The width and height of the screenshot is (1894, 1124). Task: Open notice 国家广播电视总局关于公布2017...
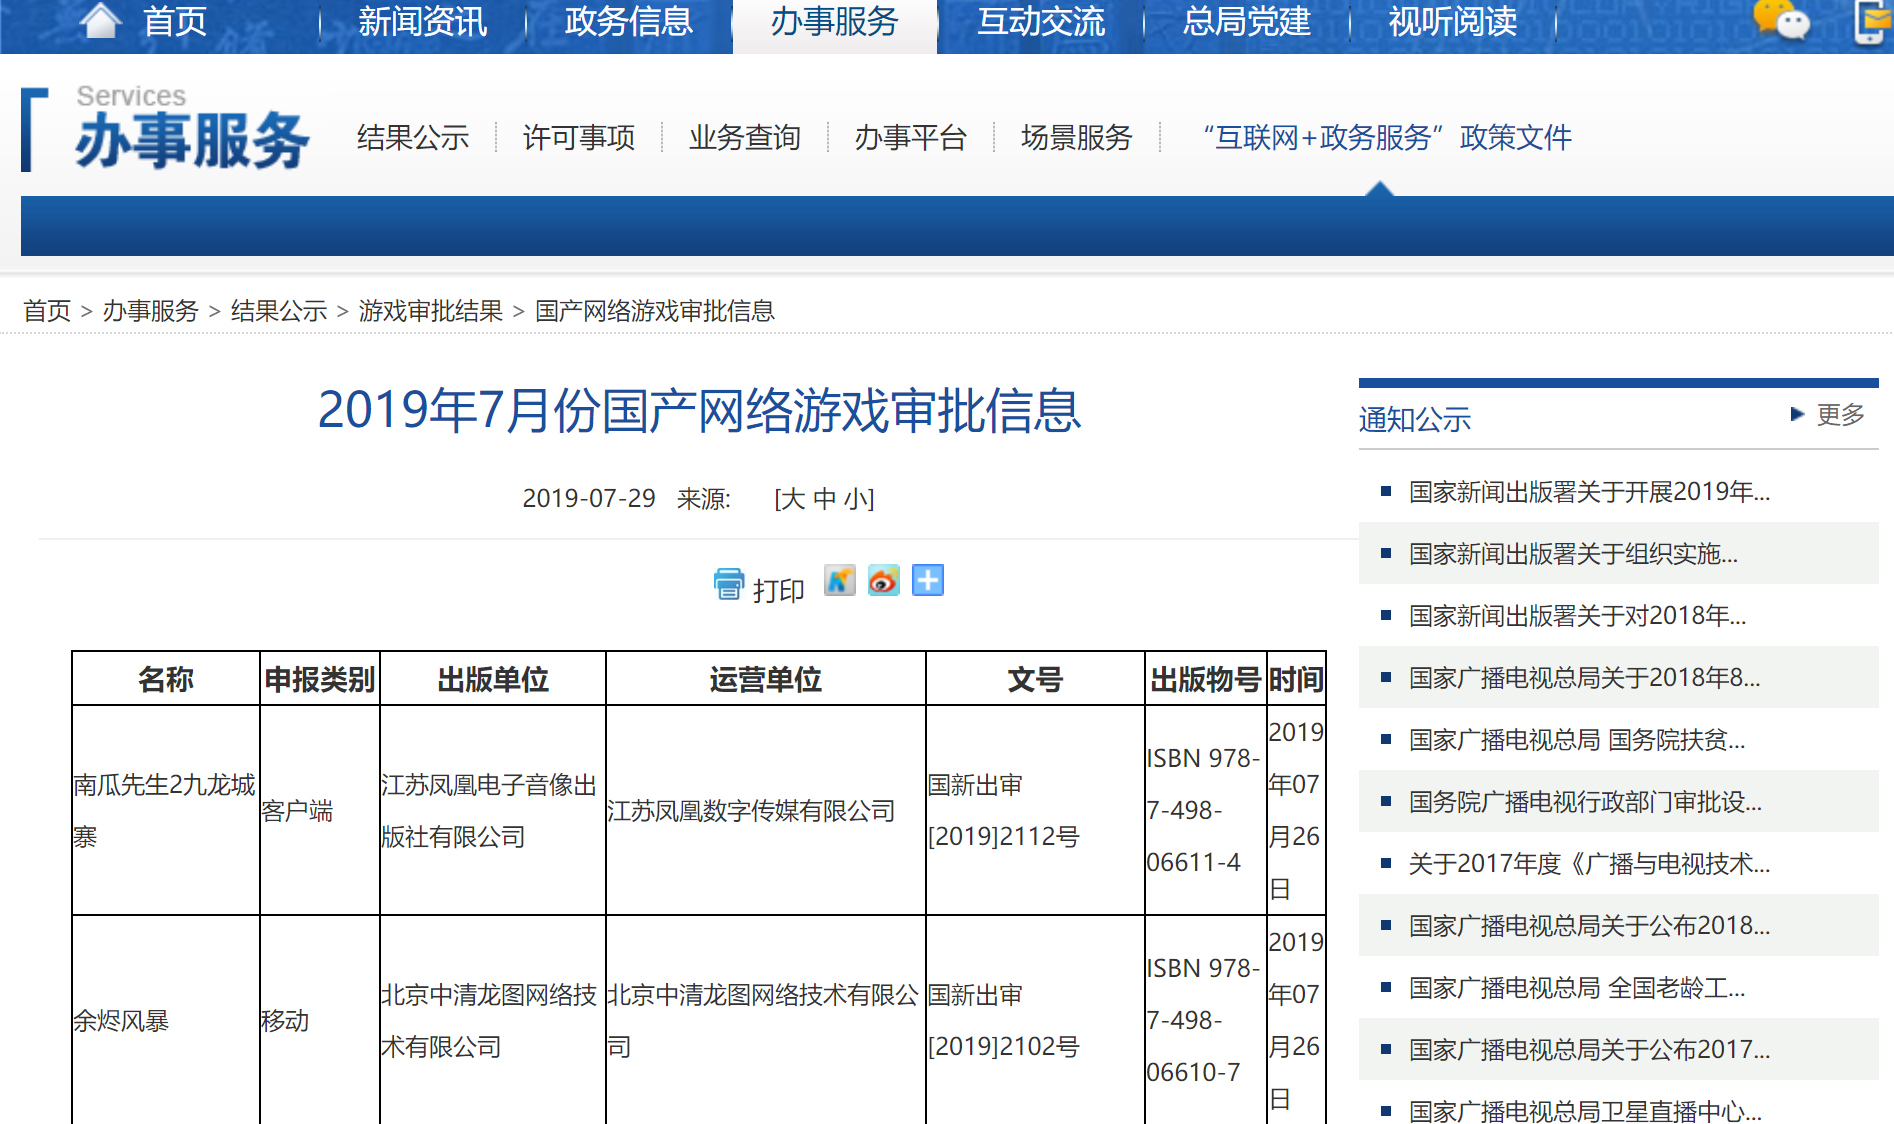click(x=1589, y=1049)
